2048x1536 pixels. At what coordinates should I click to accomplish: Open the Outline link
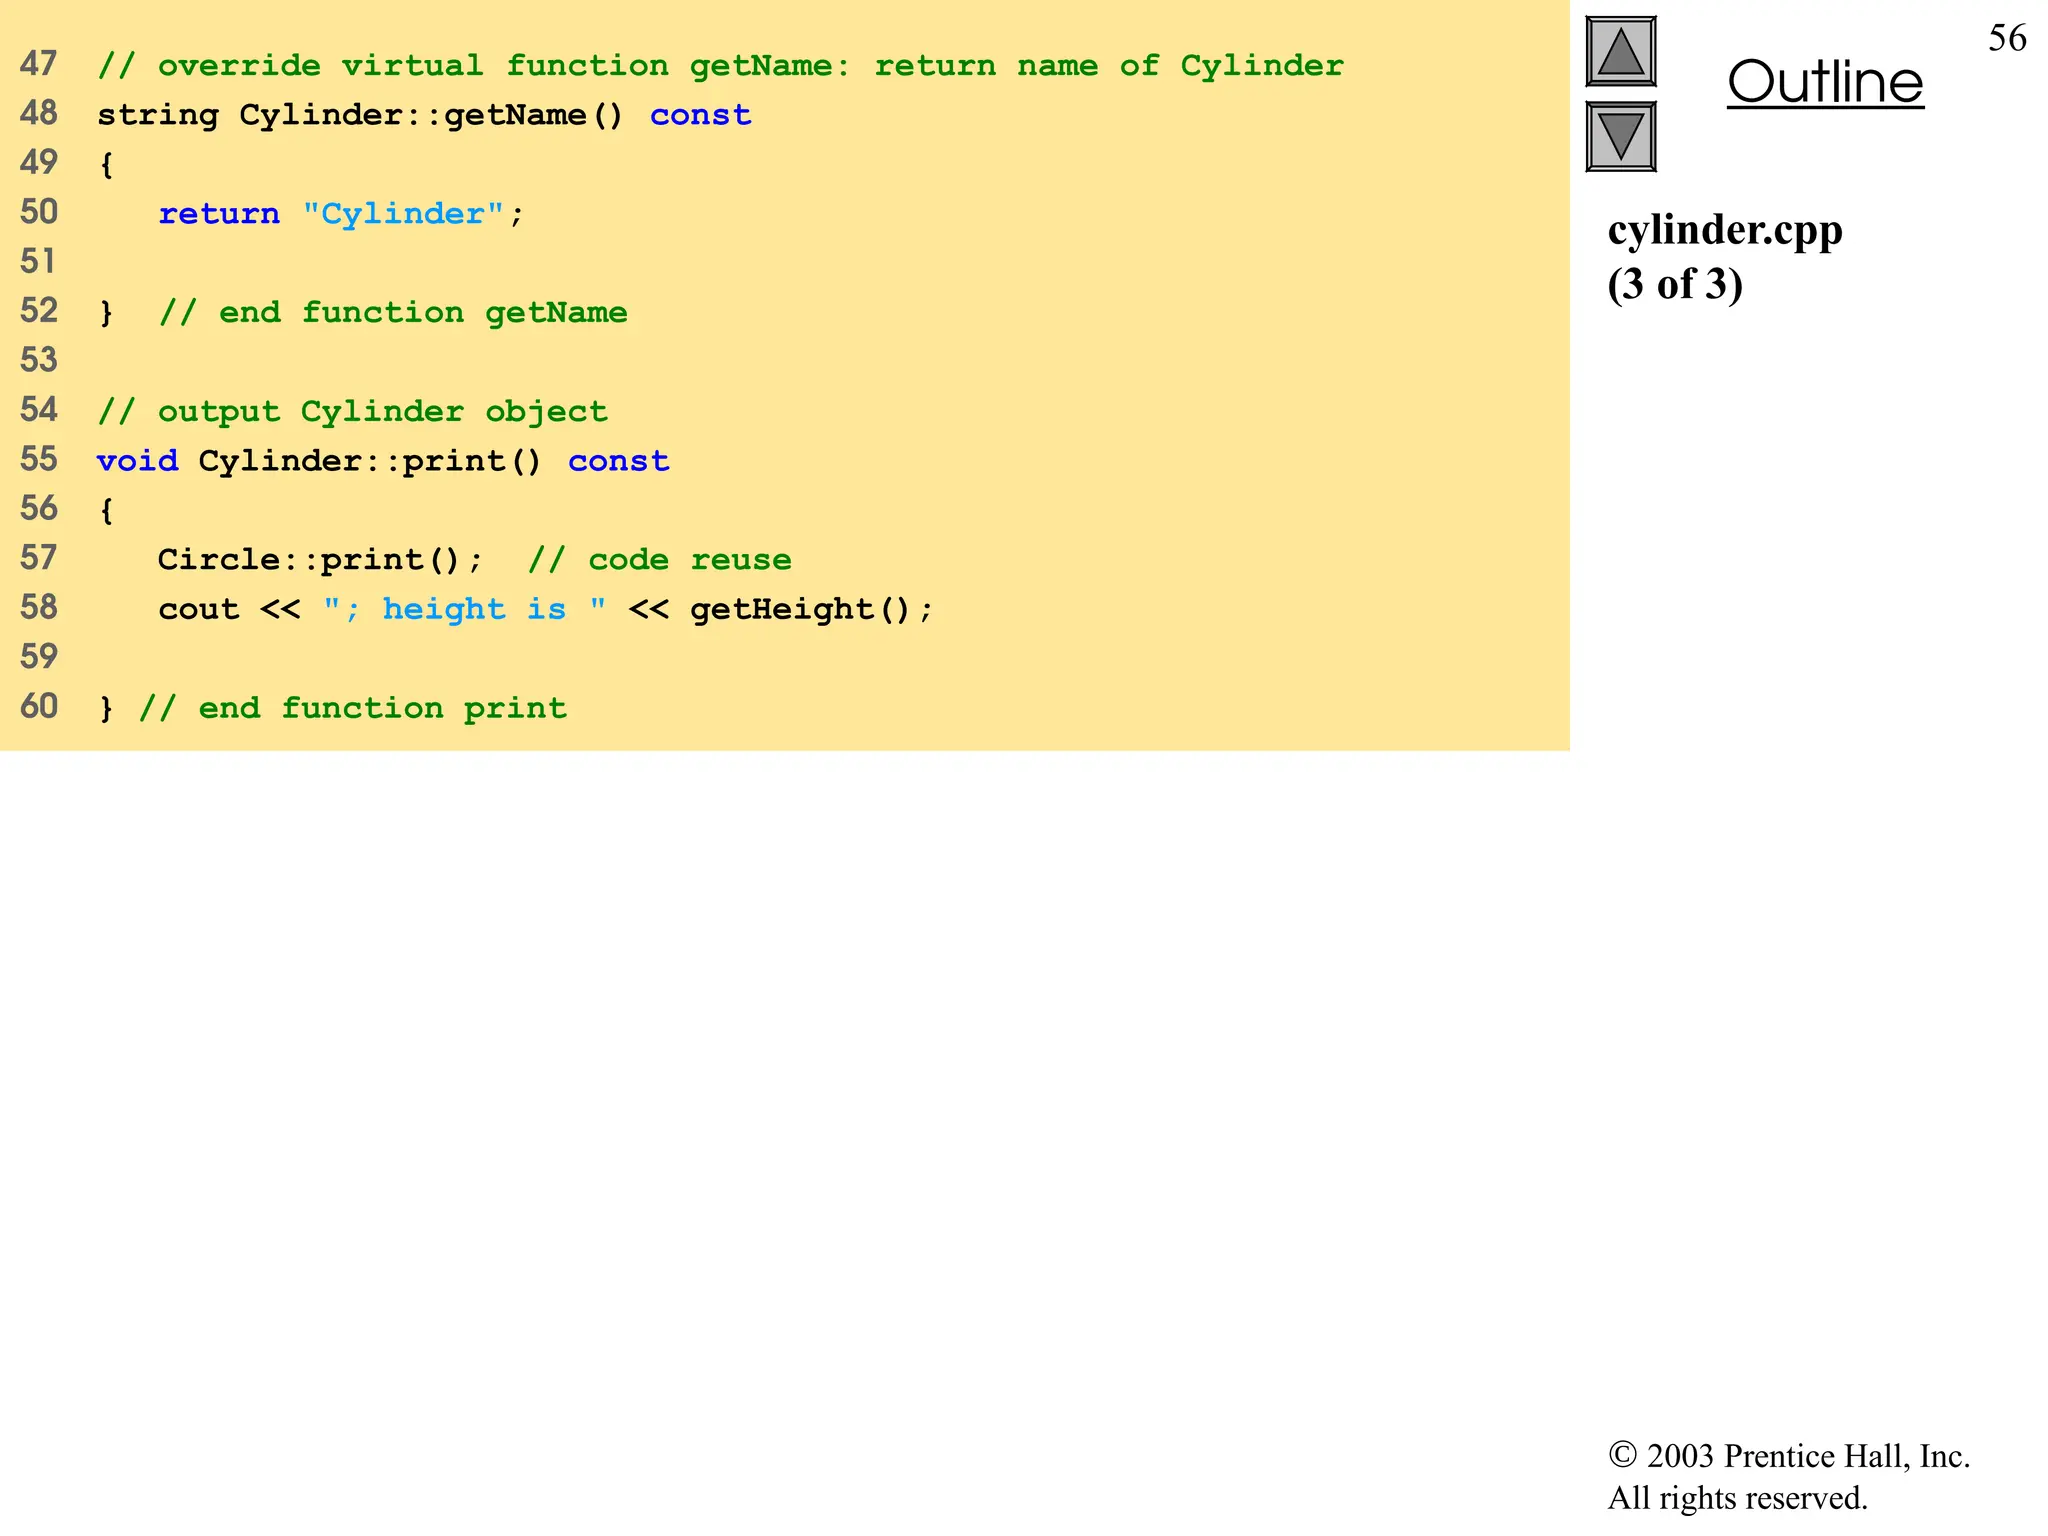[1825, 82]
